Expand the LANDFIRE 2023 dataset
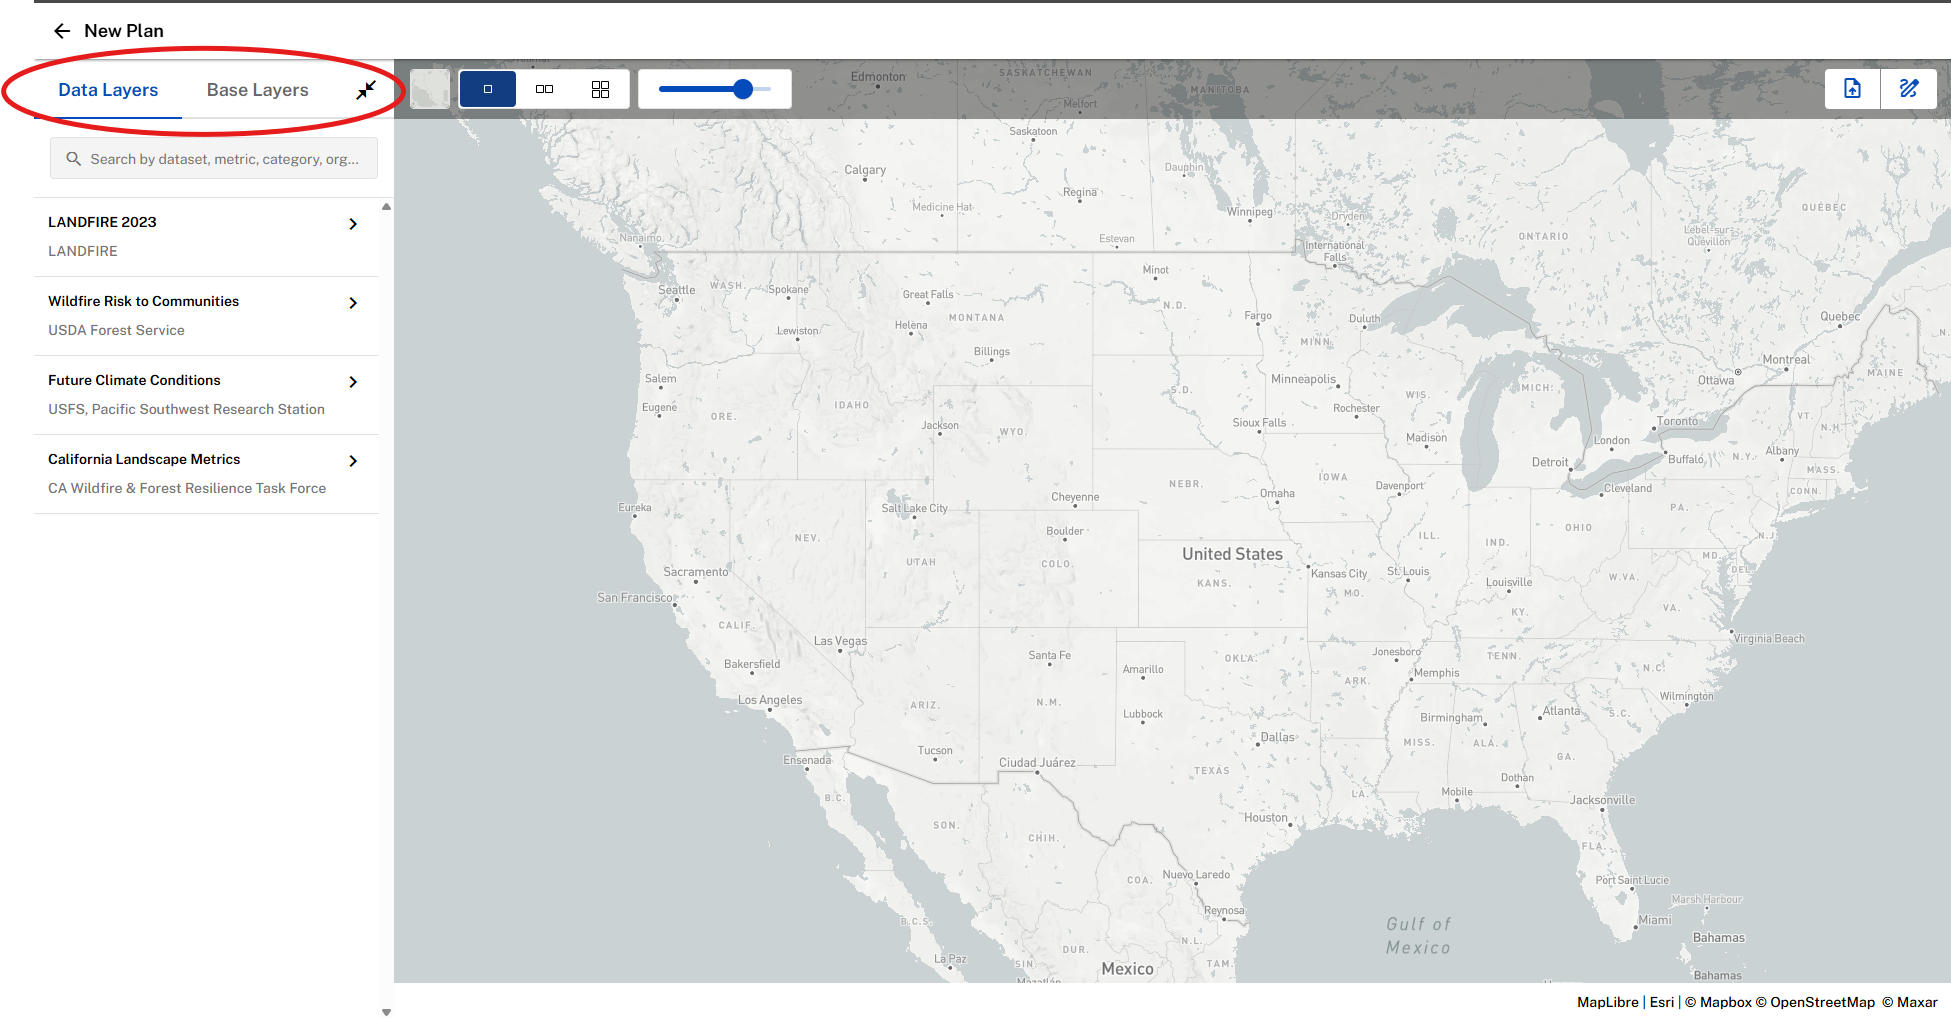The height and width of the screenshot is (1018, 1951). coord(352,224)
